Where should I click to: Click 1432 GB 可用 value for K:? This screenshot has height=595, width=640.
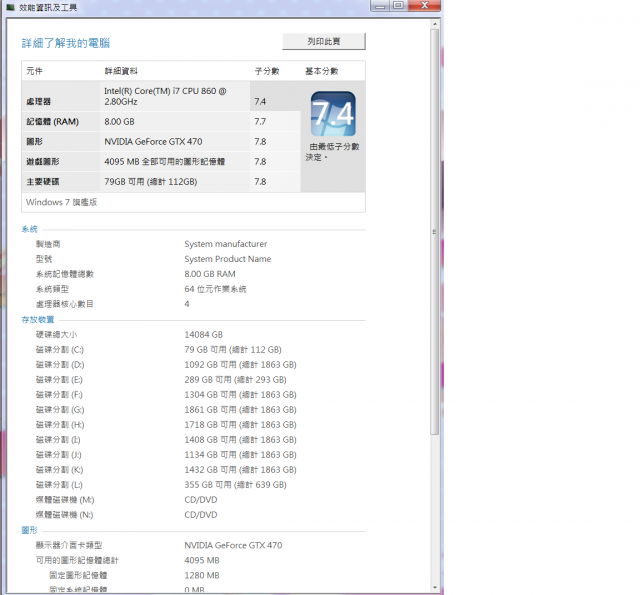[x=240, y=470]
